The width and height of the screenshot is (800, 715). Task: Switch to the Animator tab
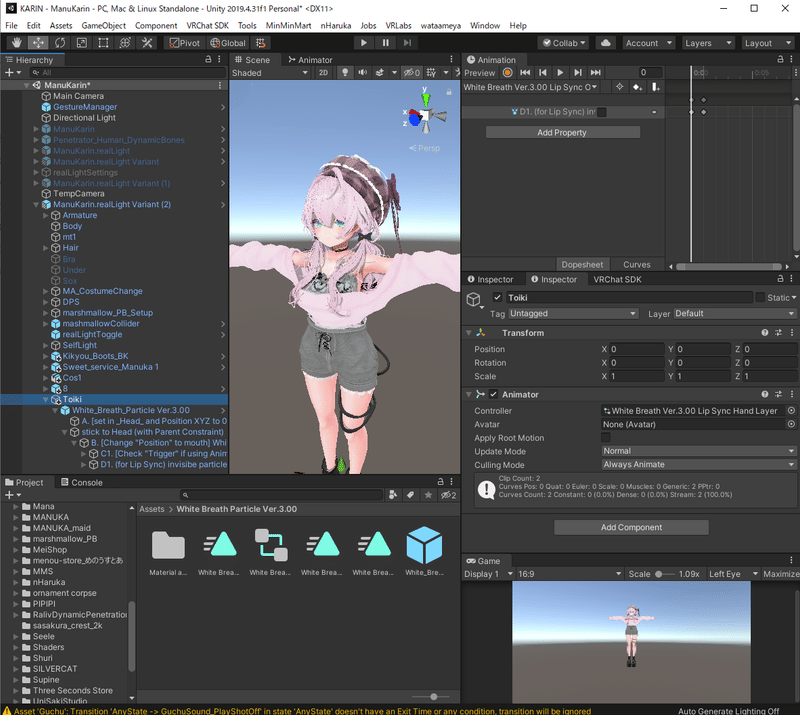tap(310, 60)
